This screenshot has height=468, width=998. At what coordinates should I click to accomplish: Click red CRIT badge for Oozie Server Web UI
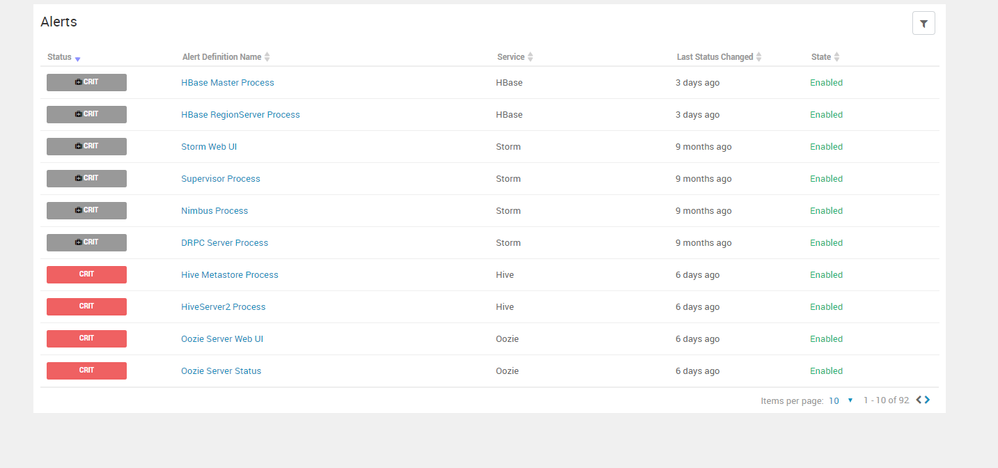[86, 339]
